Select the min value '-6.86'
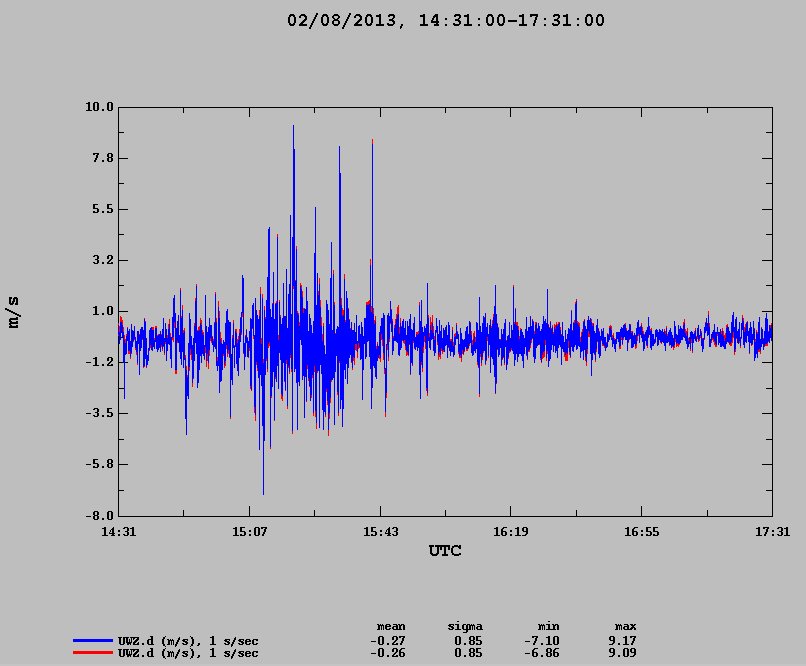Viewport: 806px width, 666px height. tap(542, 653)
